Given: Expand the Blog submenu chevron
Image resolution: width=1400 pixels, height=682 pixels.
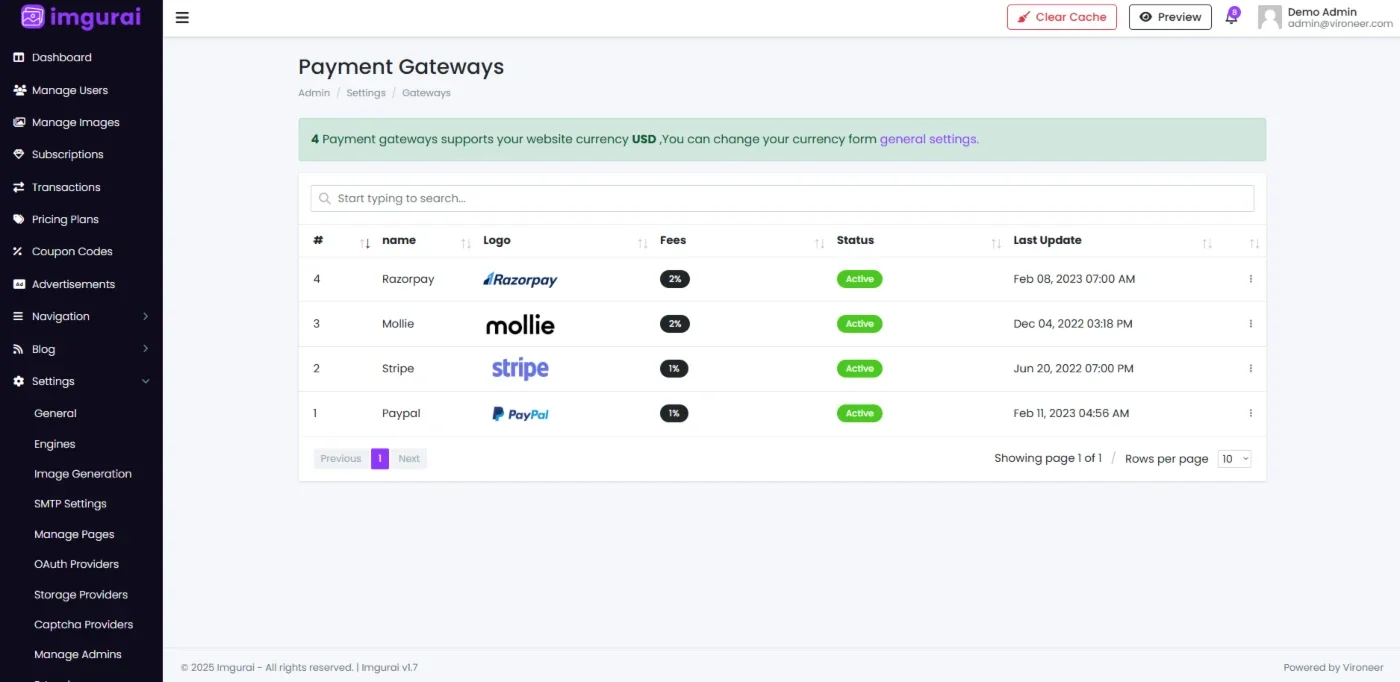Looking at the screenshot, I should [x=145, y=349].
